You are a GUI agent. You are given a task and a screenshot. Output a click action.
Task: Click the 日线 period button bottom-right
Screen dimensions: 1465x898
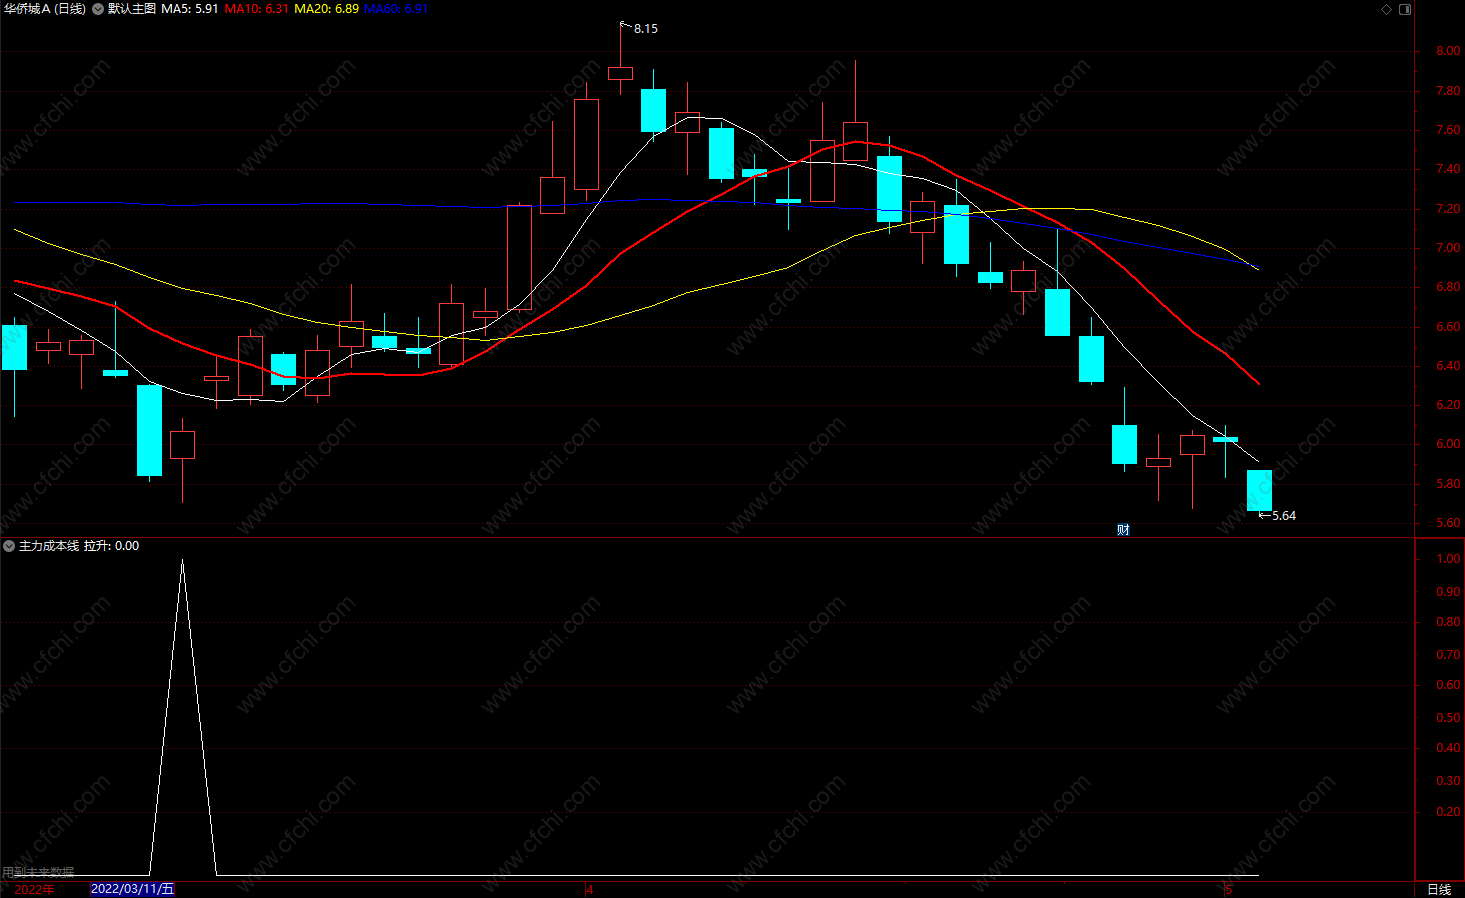[x=1439, y=889]
